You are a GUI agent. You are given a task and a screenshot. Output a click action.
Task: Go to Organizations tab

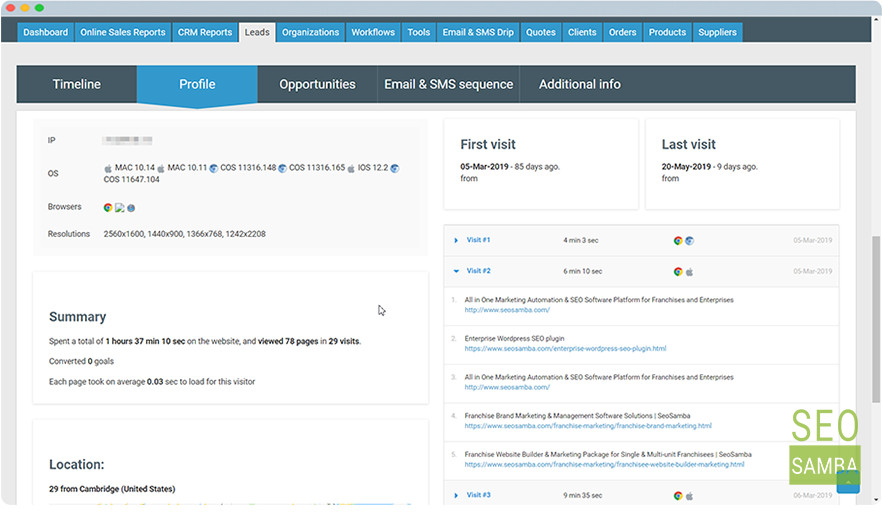(x=310, y=32)
